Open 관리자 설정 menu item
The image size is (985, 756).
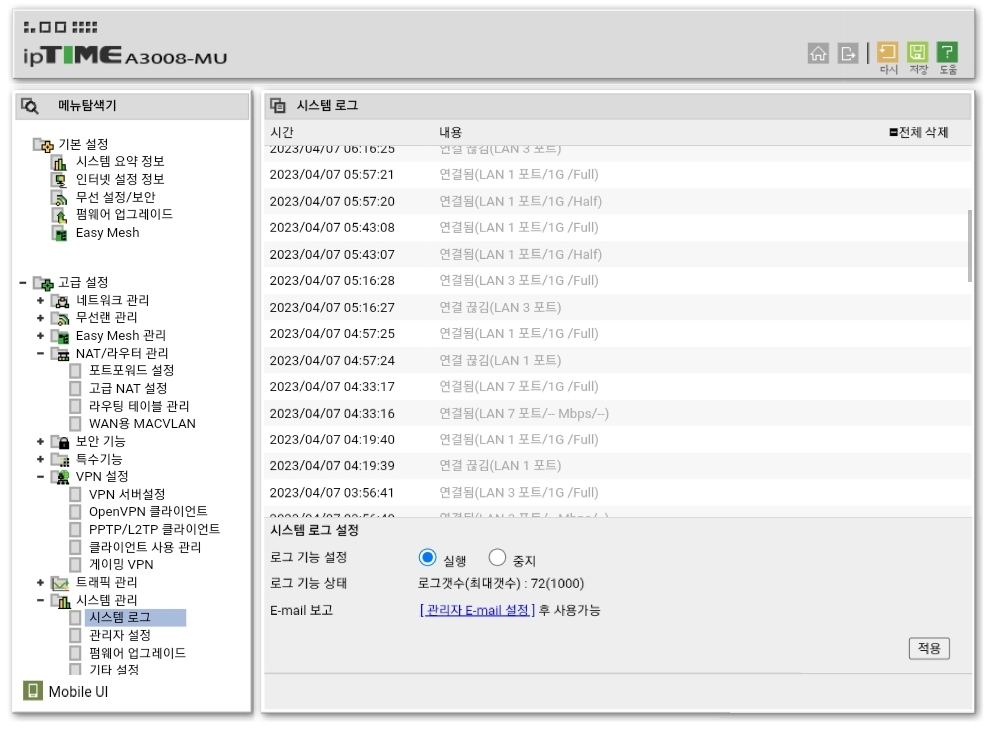(x=120, y=635)
